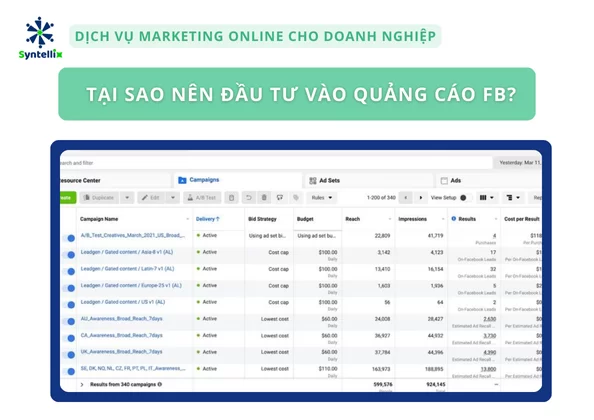The image size is (594, 420).
Task: Click the 41,719 impressions value
Action: coord(435,236)
